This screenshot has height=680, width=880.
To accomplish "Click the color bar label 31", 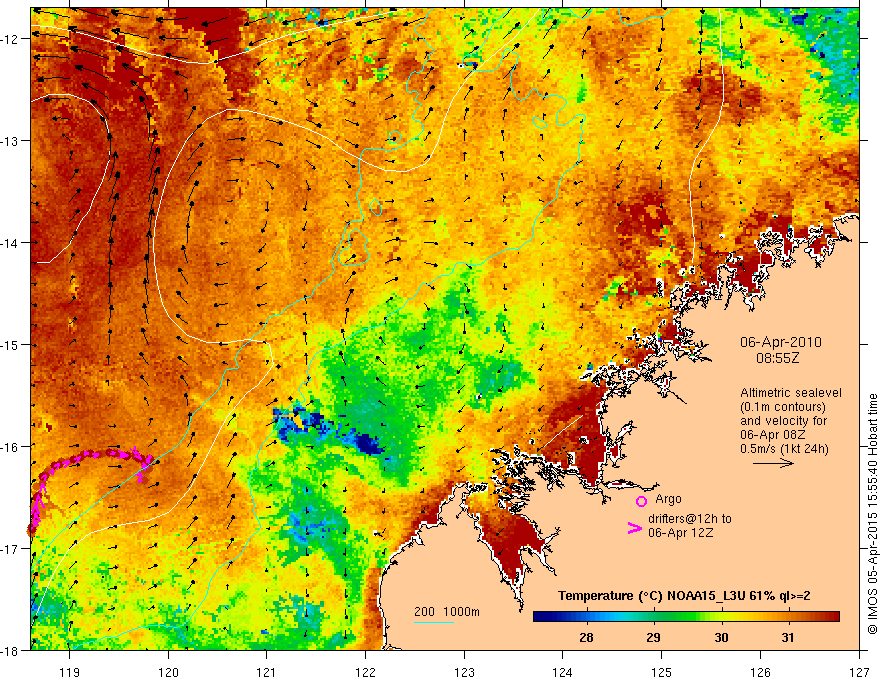I will [x=788, y=637].
